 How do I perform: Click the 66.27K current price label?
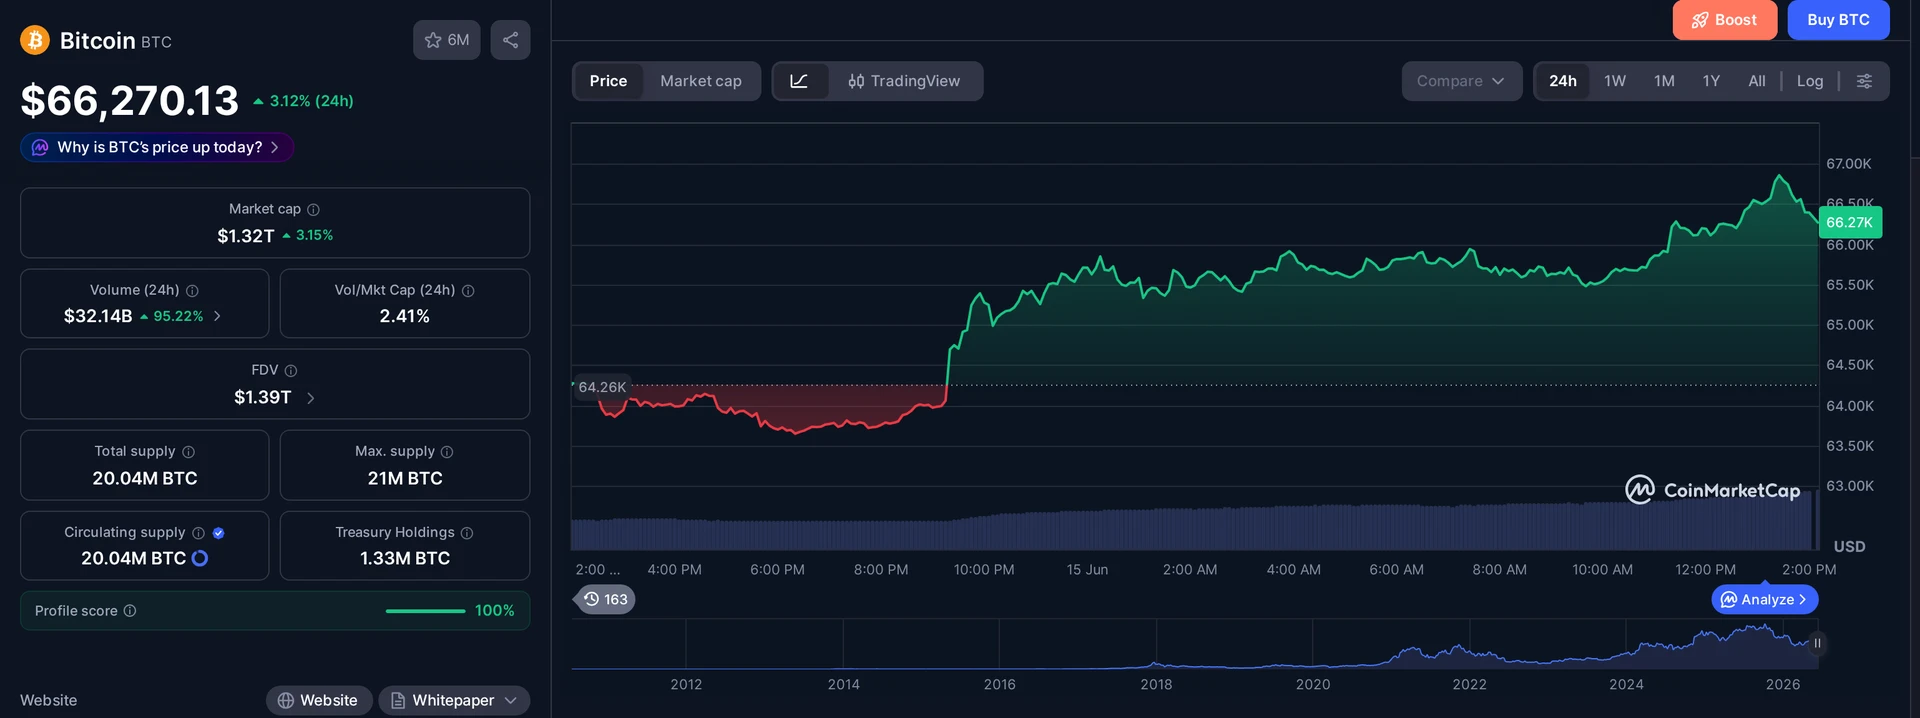coord(1850,222)
